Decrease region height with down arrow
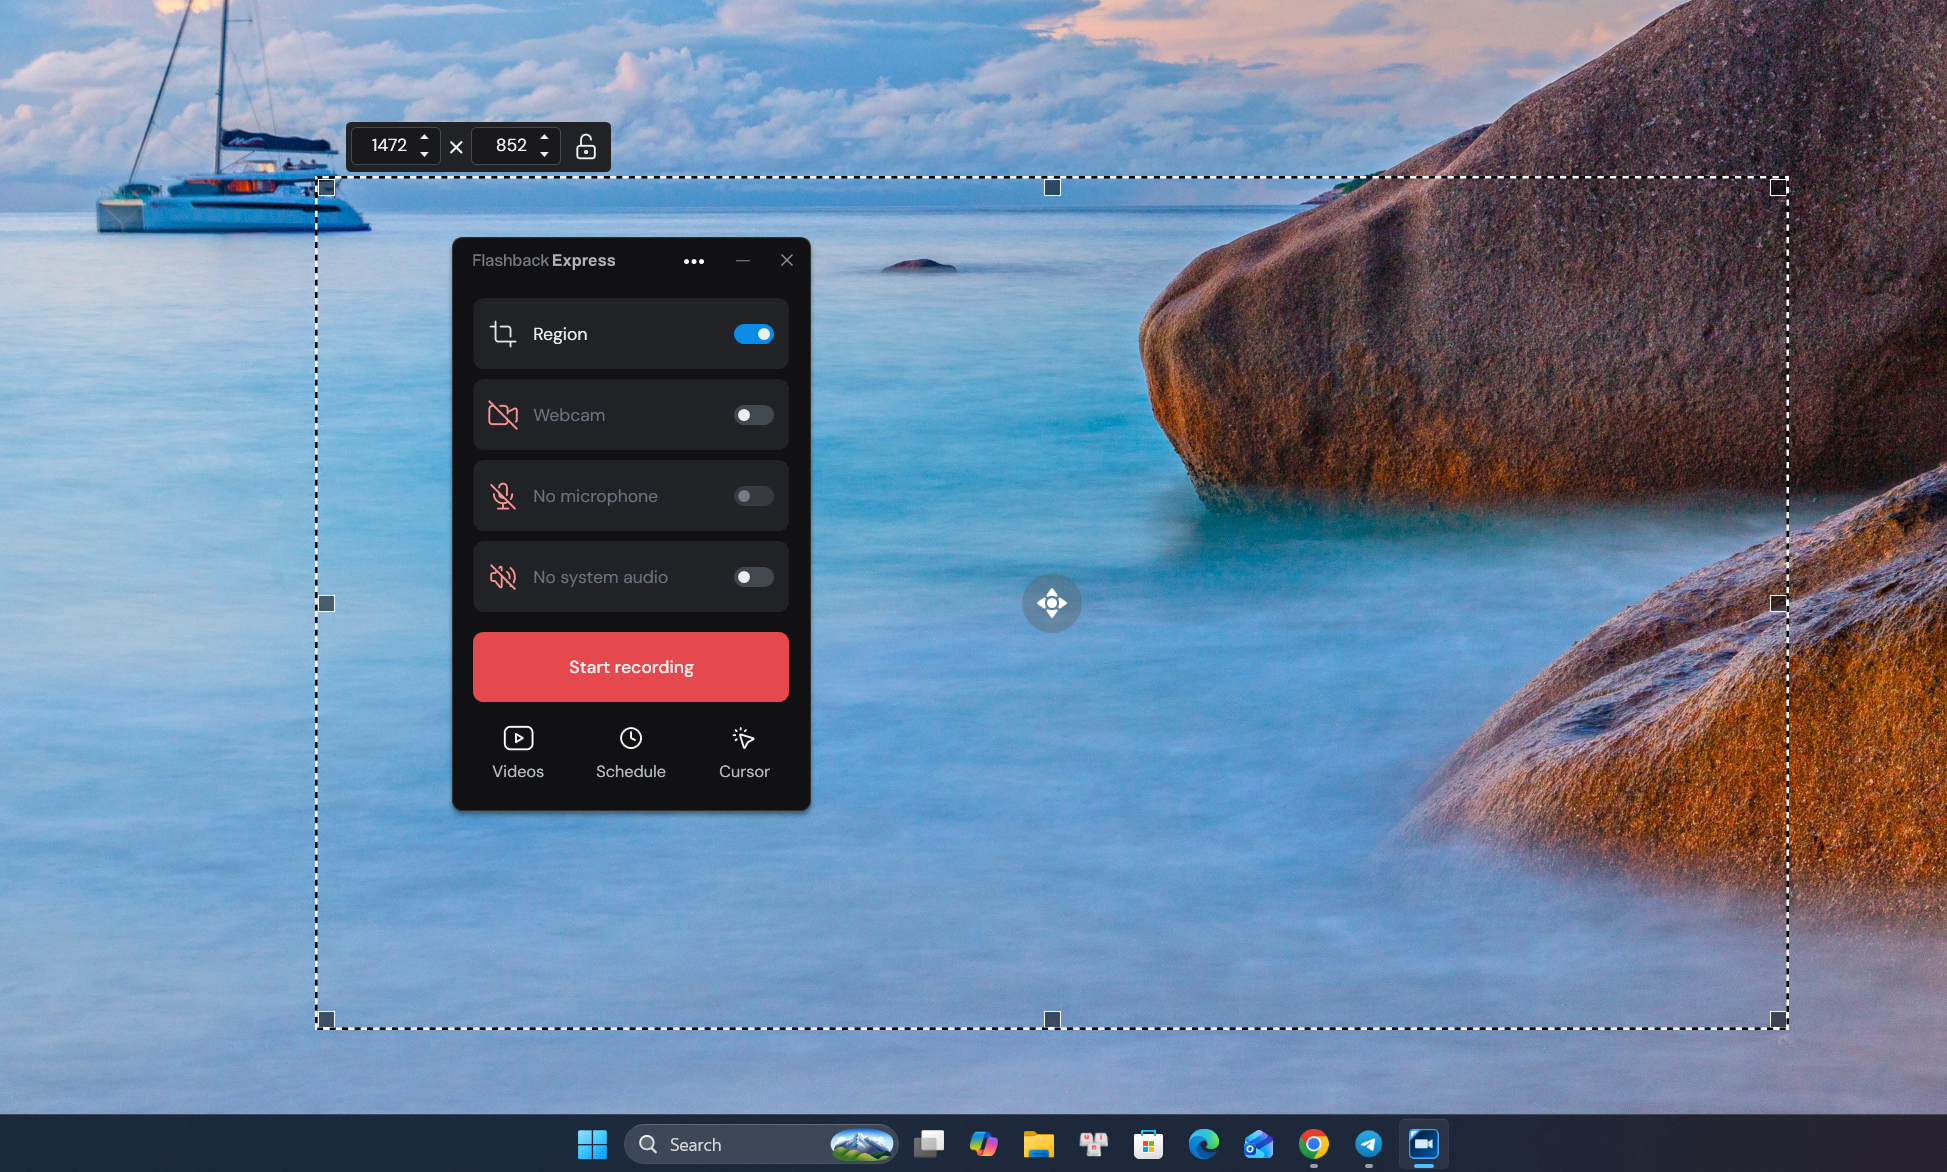 545,154
